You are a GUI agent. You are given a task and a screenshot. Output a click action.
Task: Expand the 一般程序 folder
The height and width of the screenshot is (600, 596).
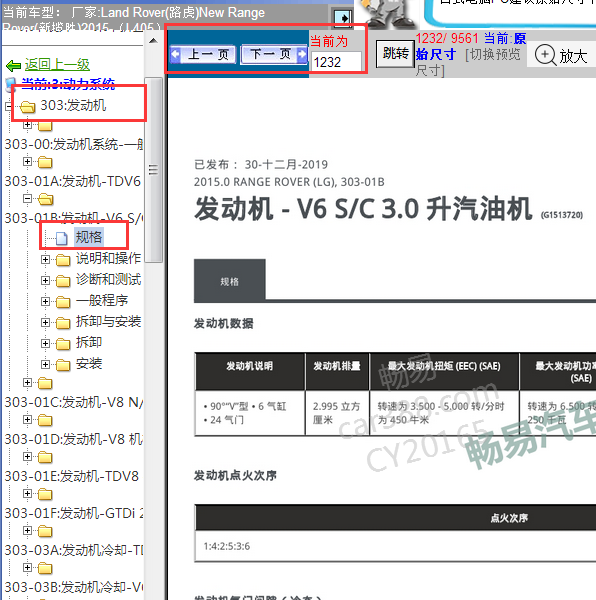(x=45, y=302)
